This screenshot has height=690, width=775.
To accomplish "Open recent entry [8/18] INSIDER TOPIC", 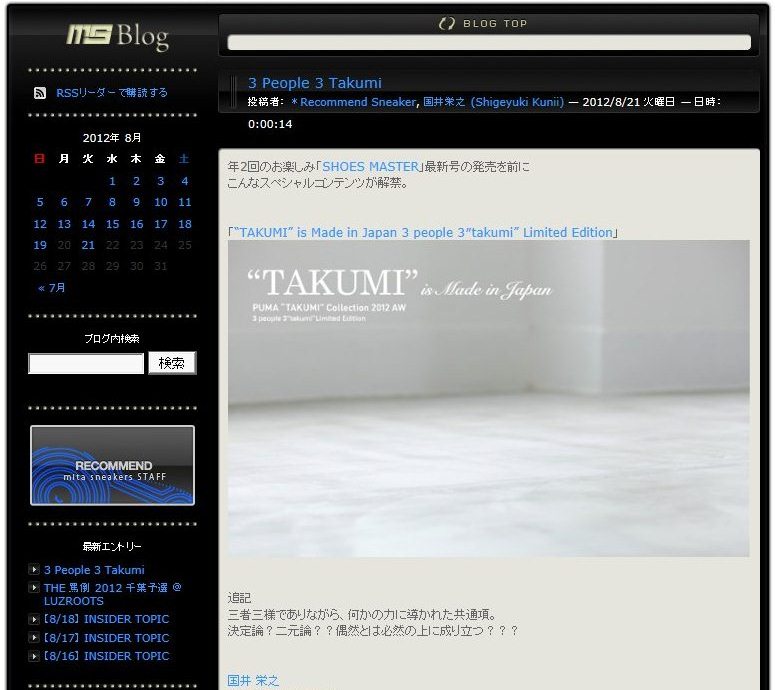I will [x=106, y=619].
